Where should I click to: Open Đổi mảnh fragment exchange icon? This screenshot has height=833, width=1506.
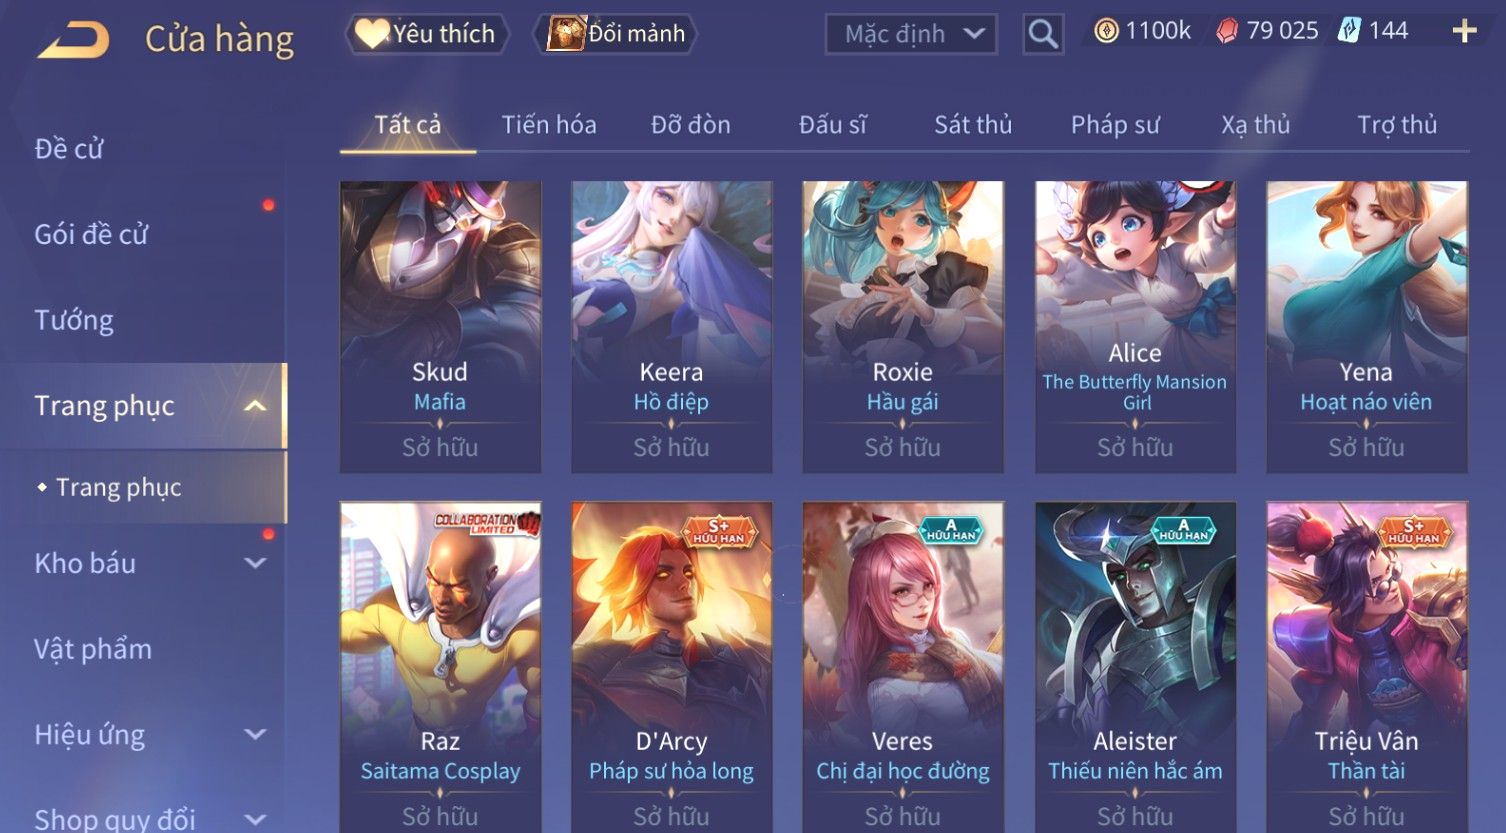[566, 34]
